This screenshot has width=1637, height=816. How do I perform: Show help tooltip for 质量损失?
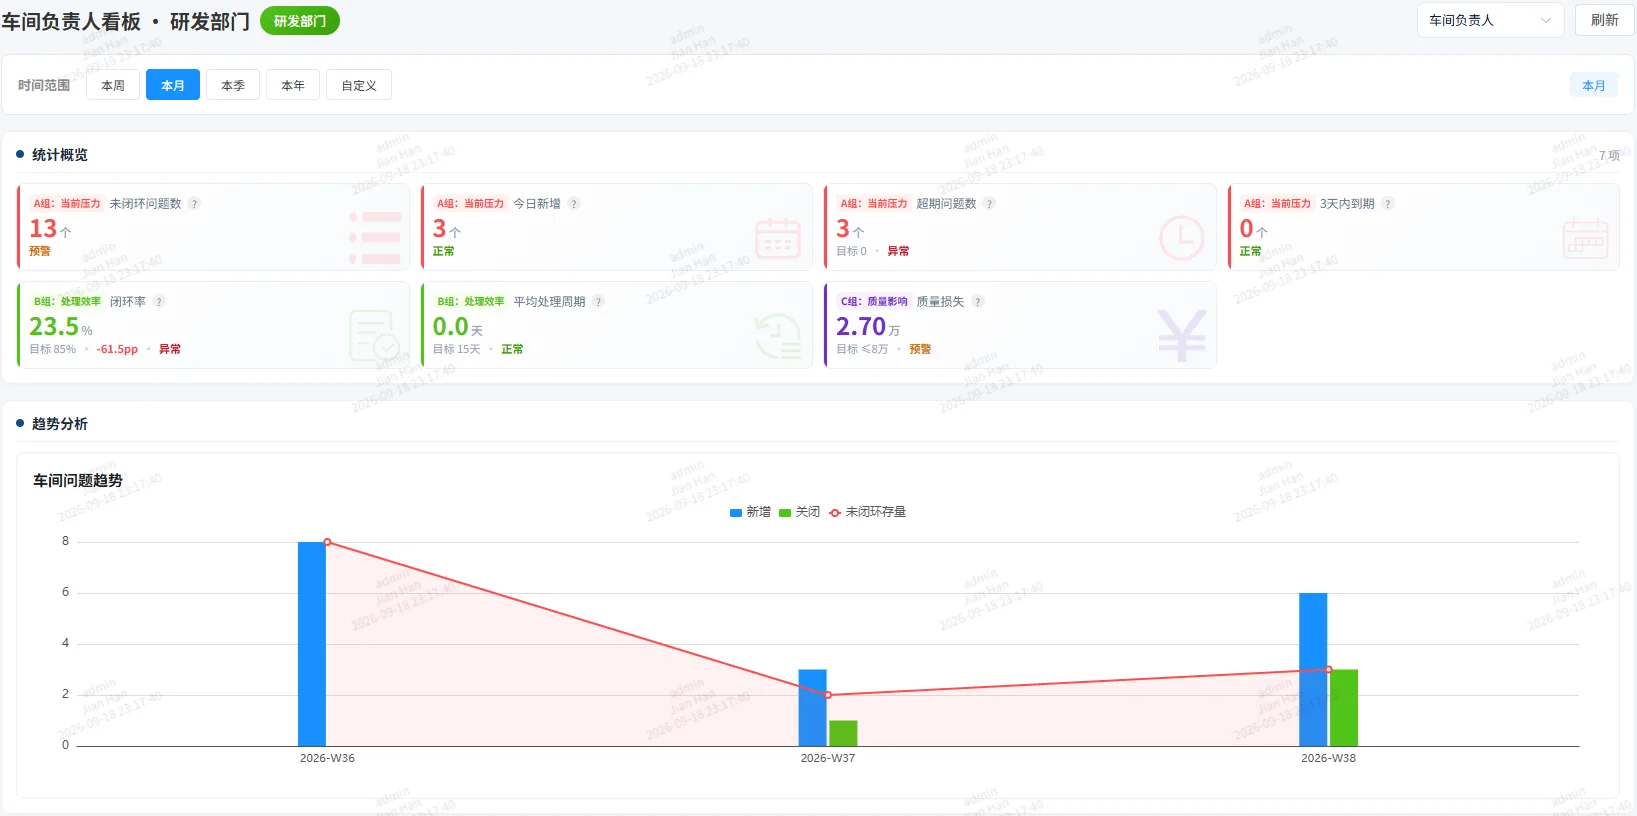click(978, 302)
